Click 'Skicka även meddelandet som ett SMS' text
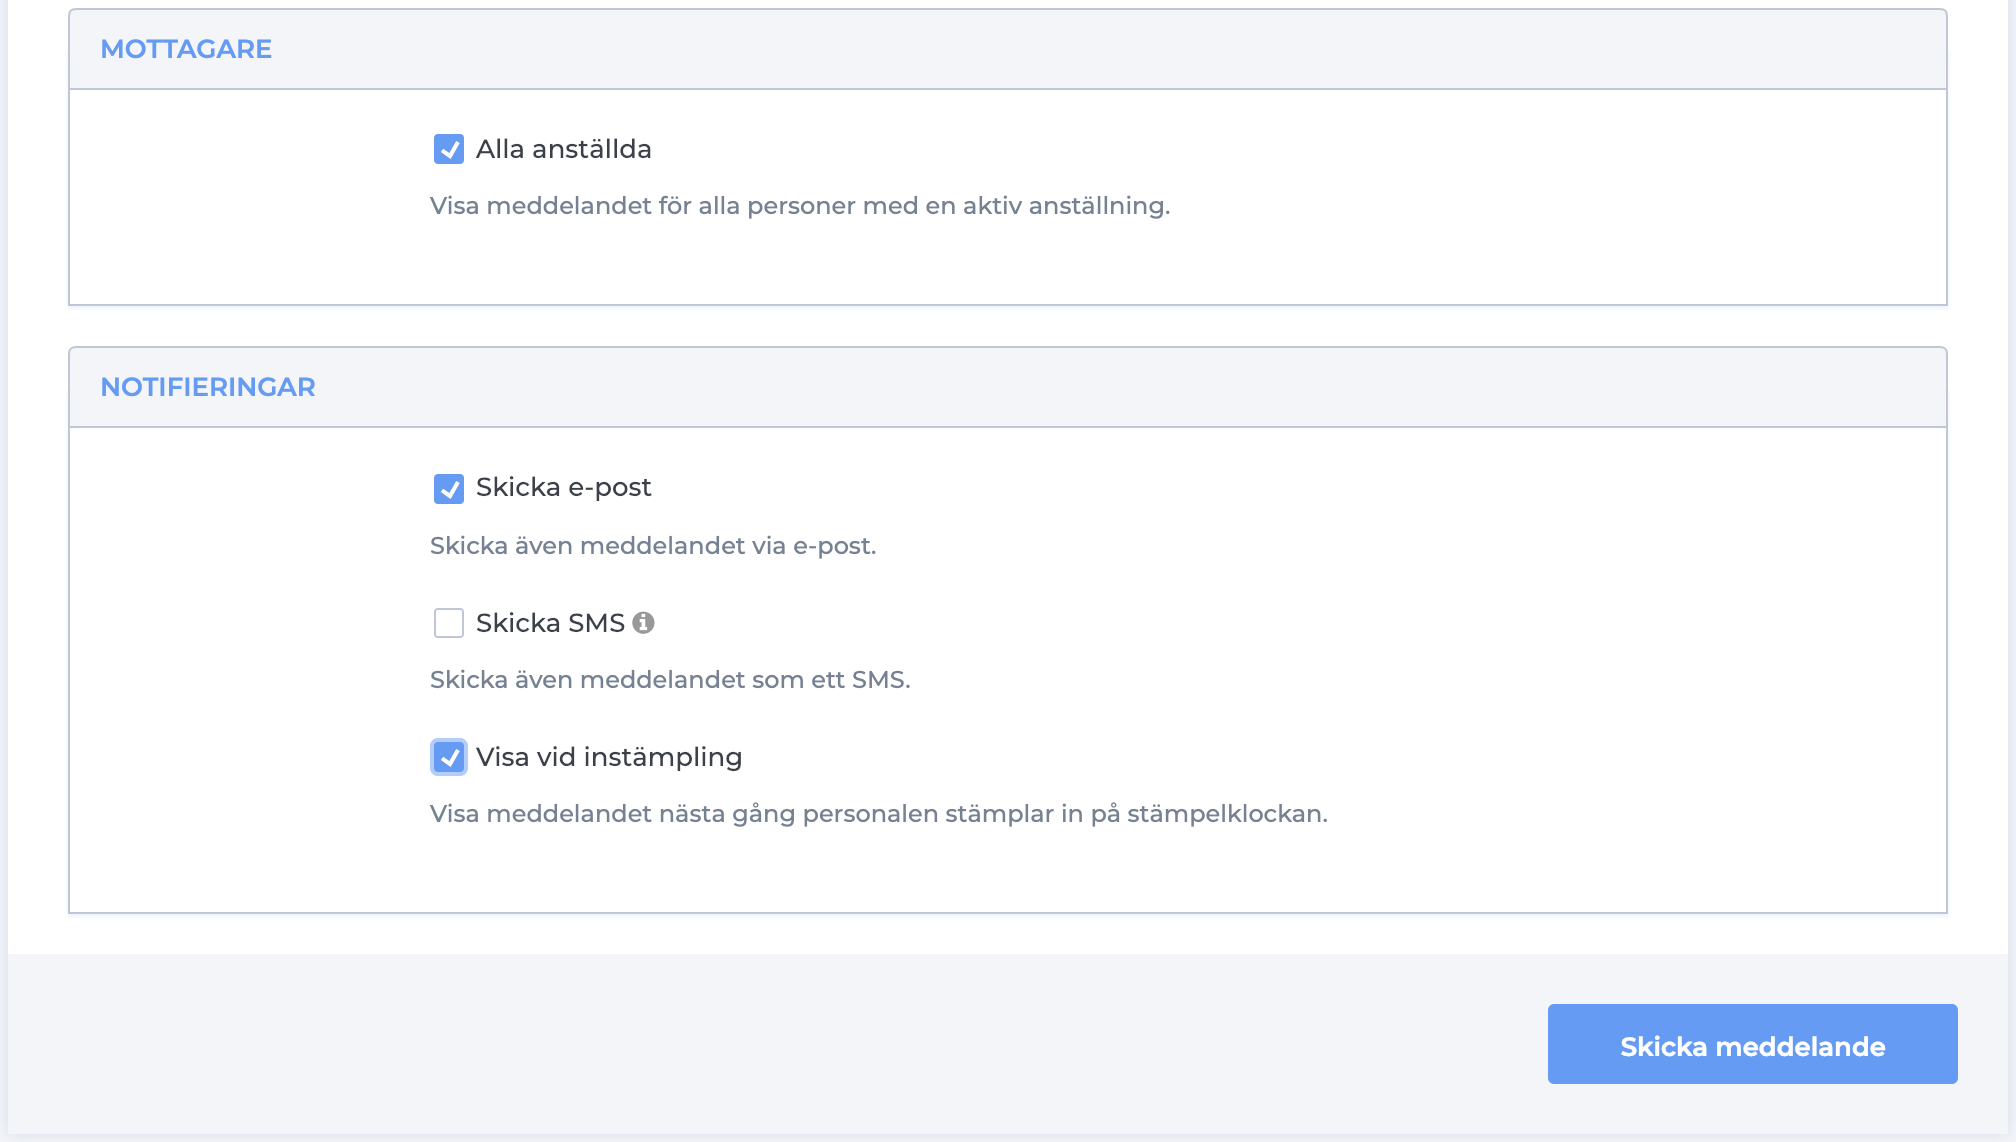Screen dimensions: 2016x1142 [669, 680]
